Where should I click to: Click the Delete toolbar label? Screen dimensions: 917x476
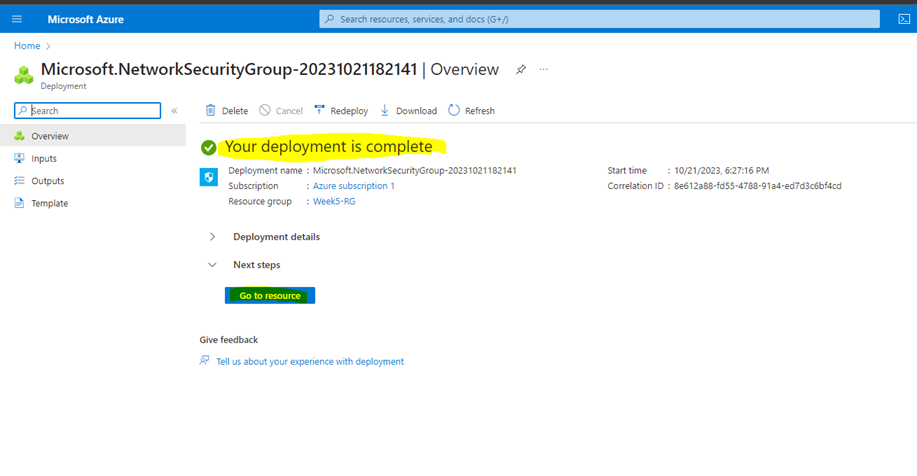235,111
